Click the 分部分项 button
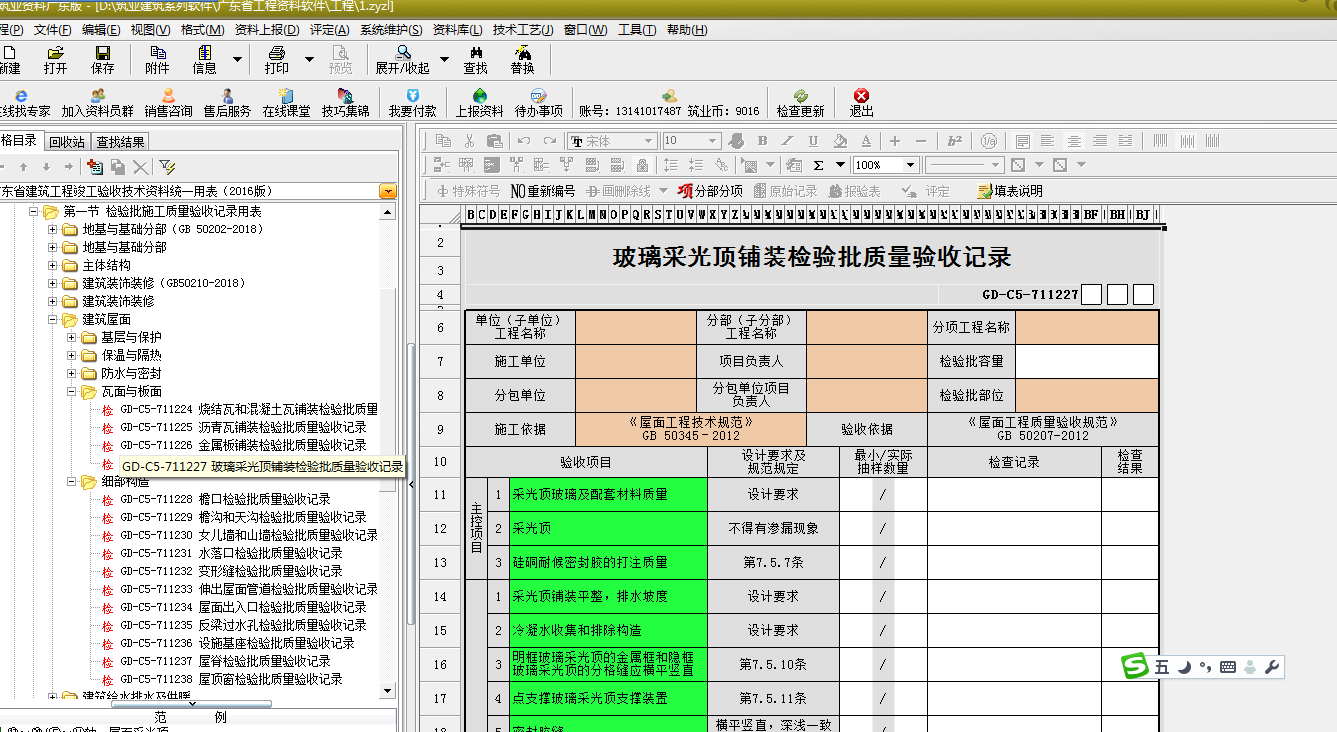The height and width of the screenshot is (732, 1337). pos(710,190)
